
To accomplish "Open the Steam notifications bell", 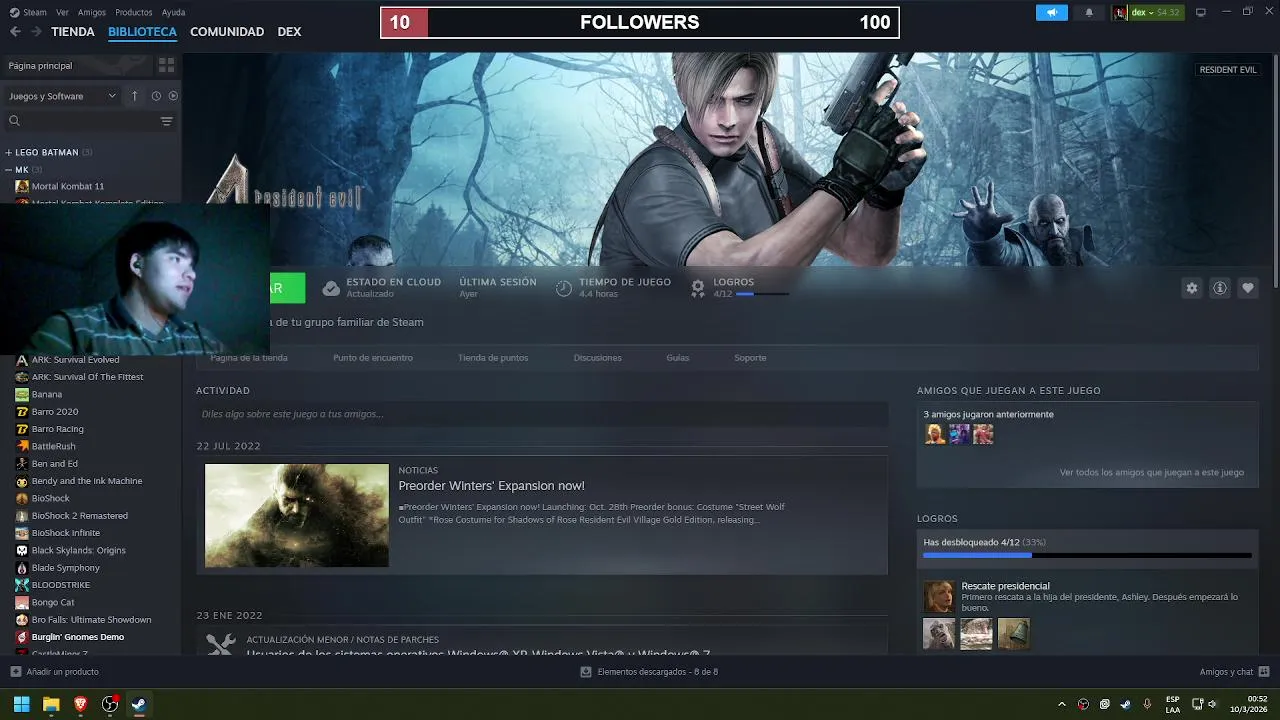I will coord(1089,12).
